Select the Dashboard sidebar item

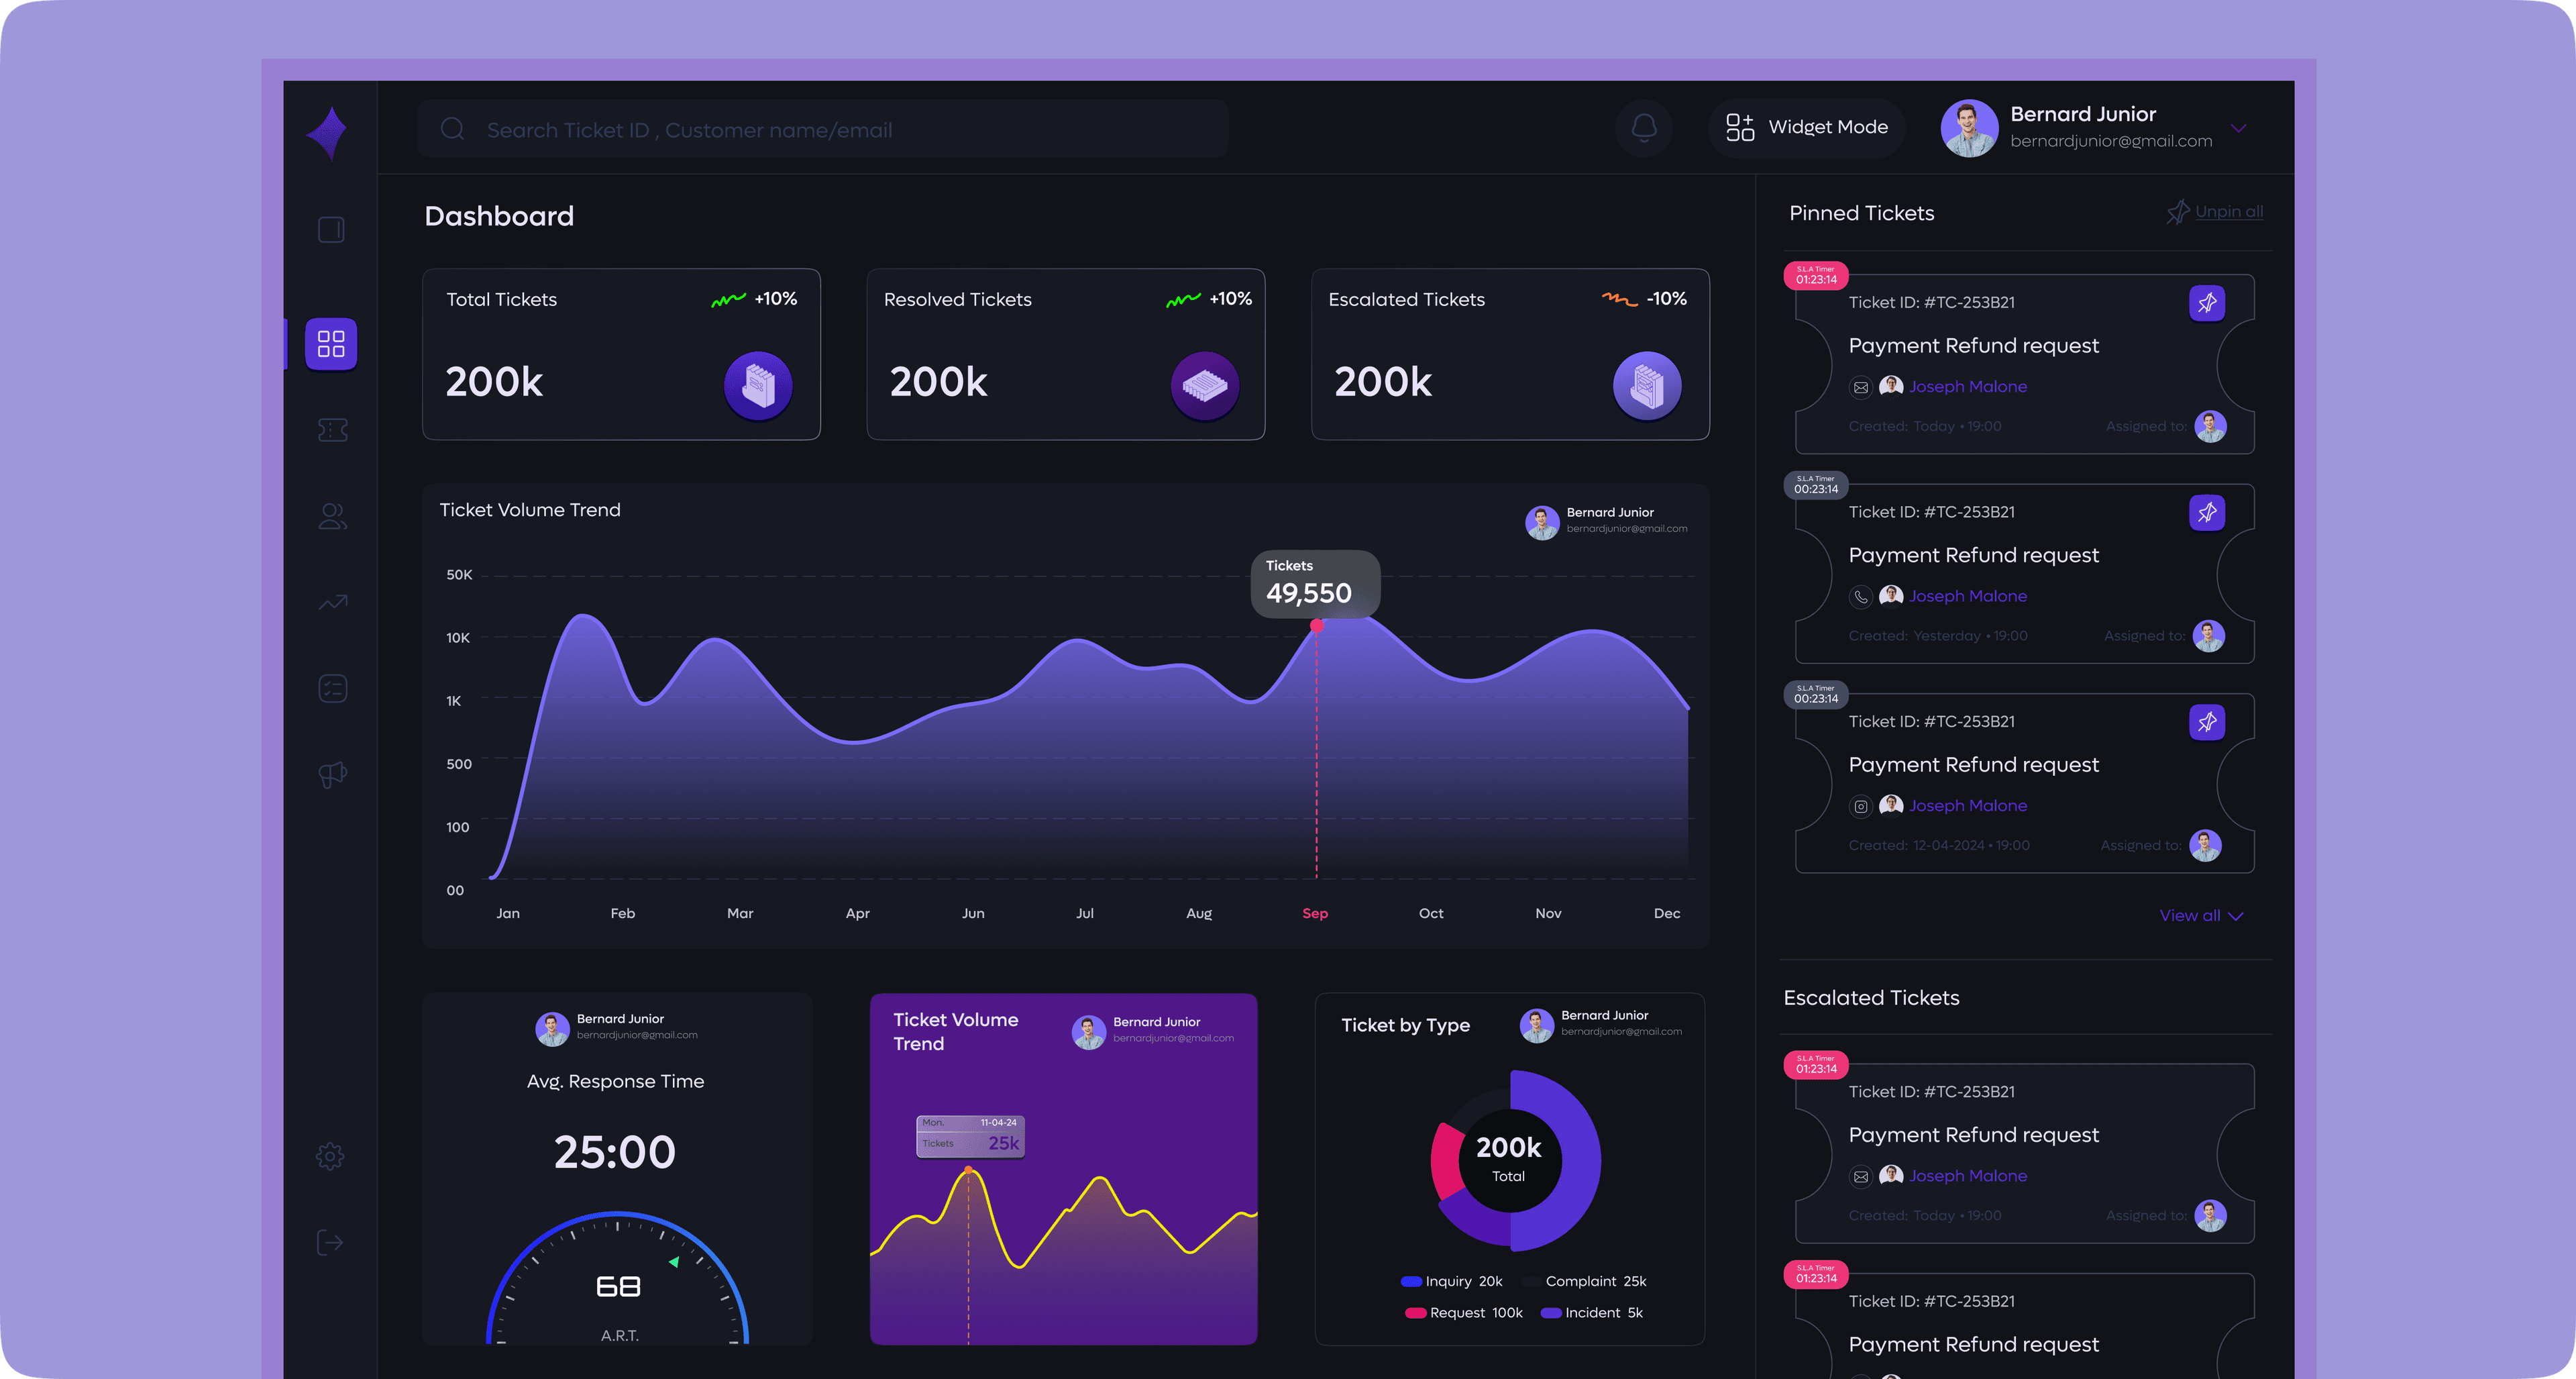click(x=331, y=344)
